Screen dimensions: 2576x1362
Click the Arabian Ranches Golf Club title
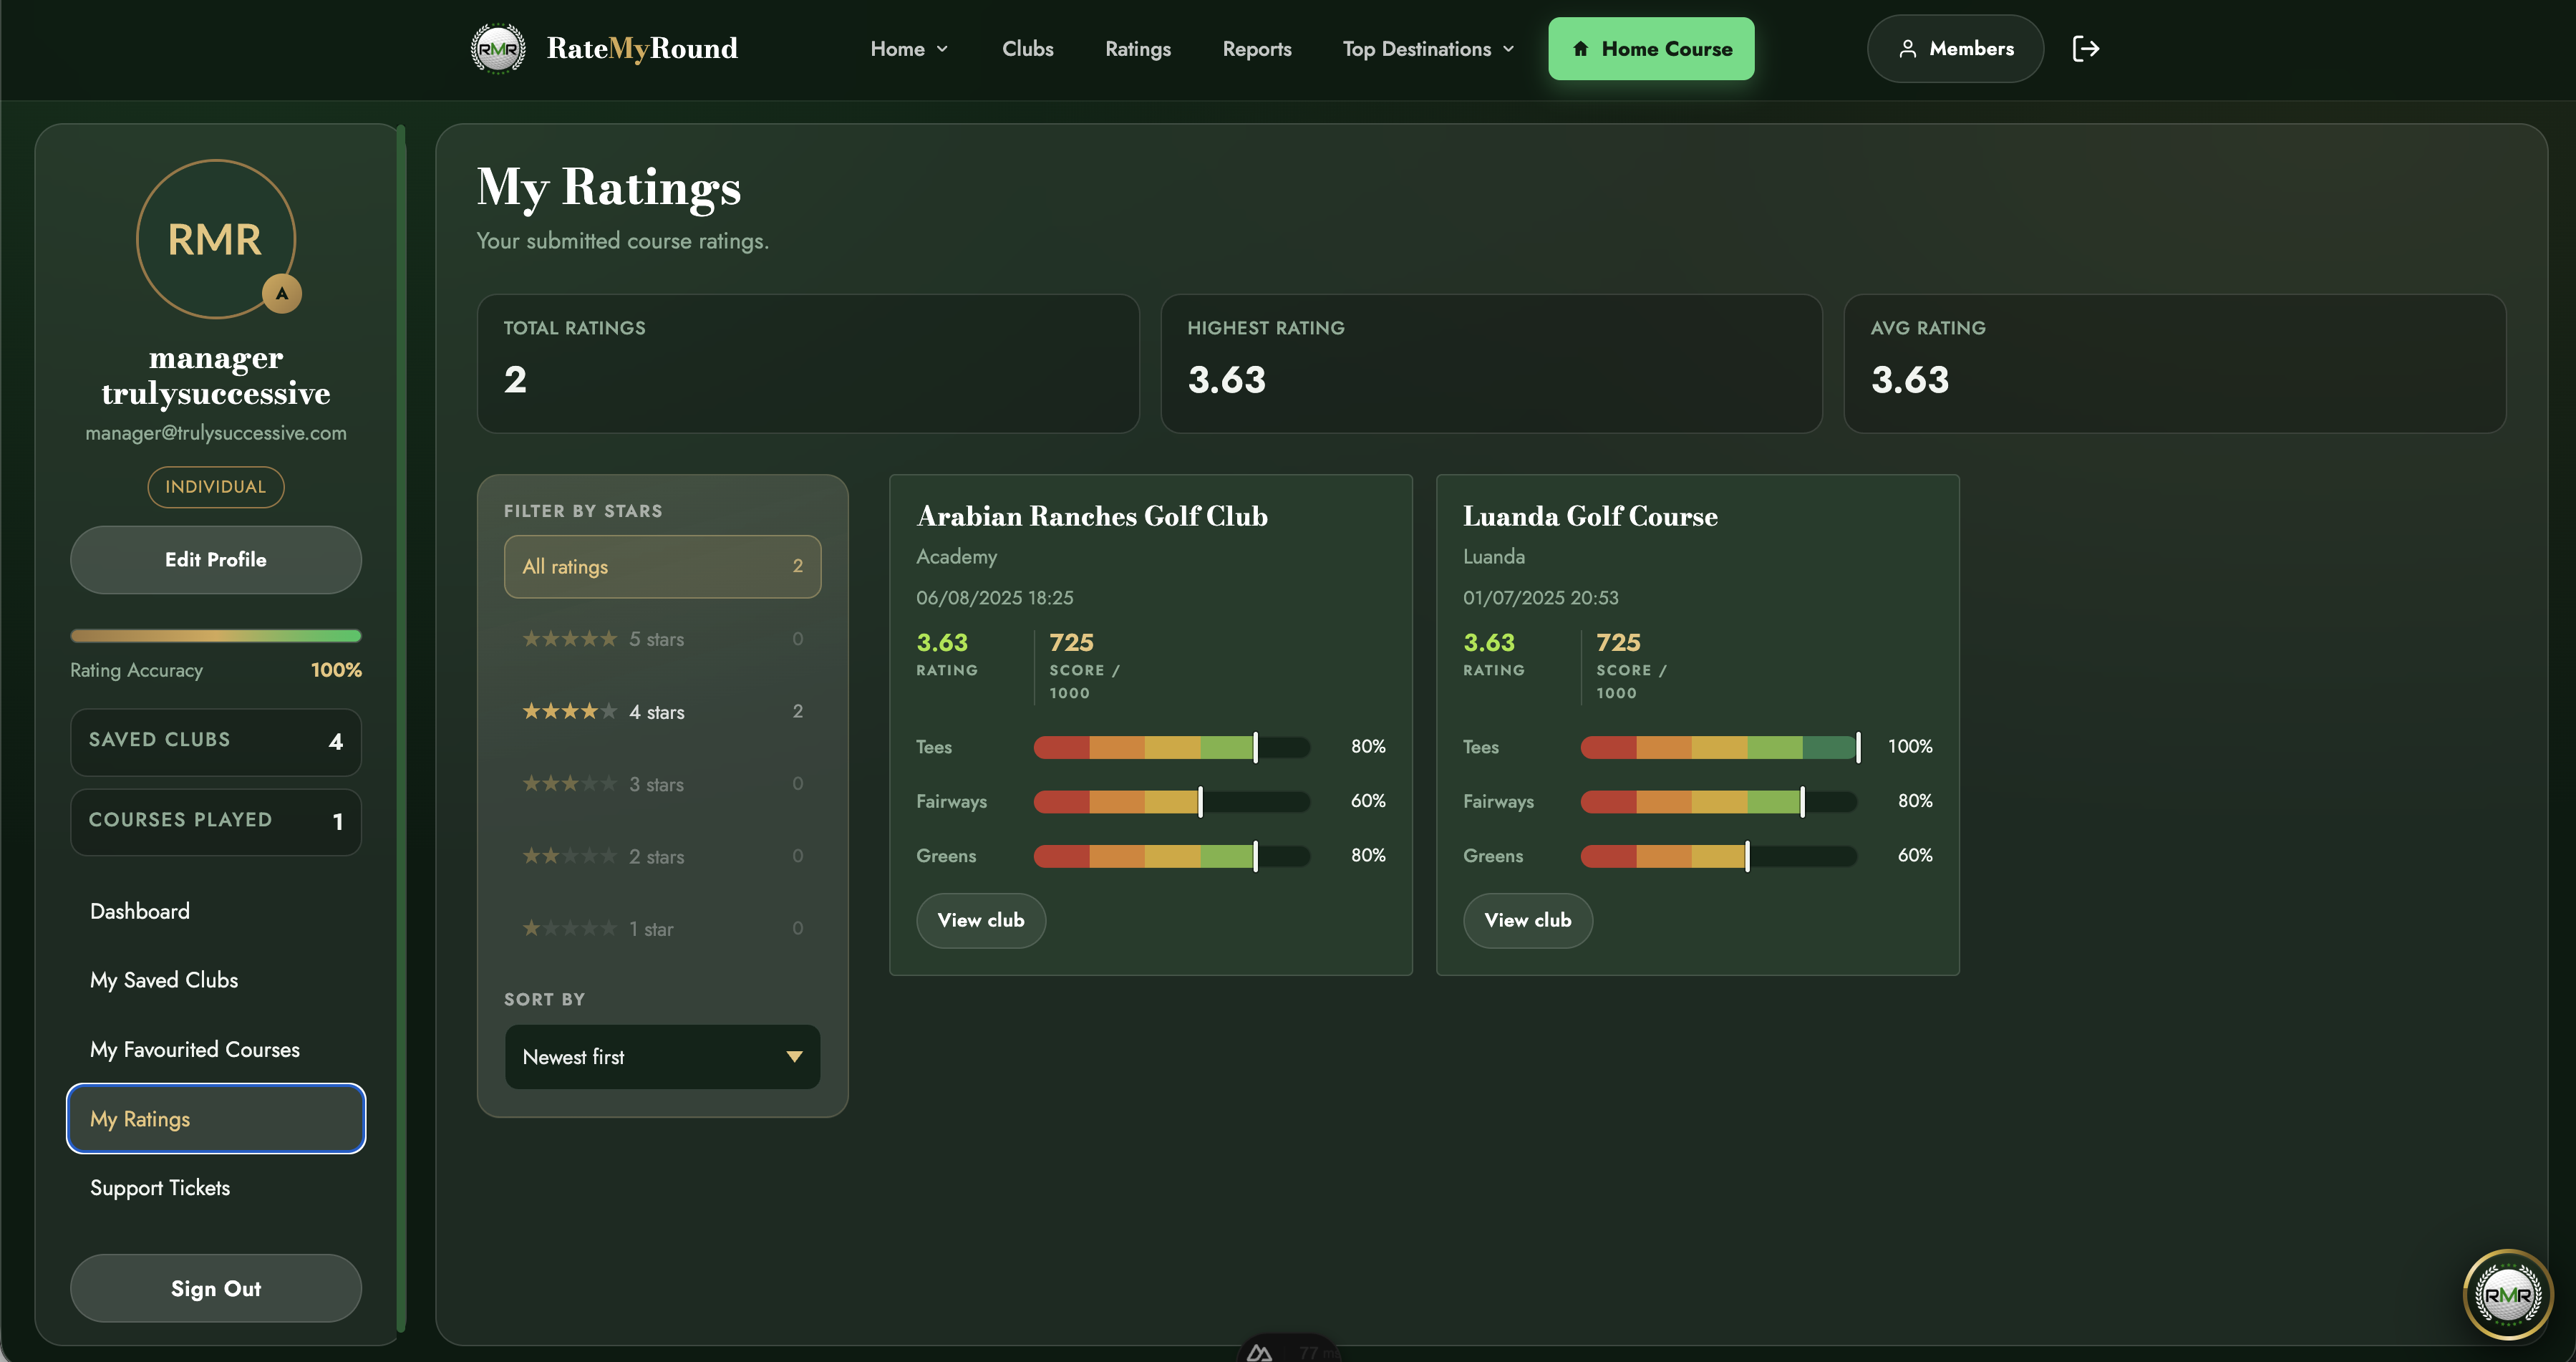(x=1092, y=516)
